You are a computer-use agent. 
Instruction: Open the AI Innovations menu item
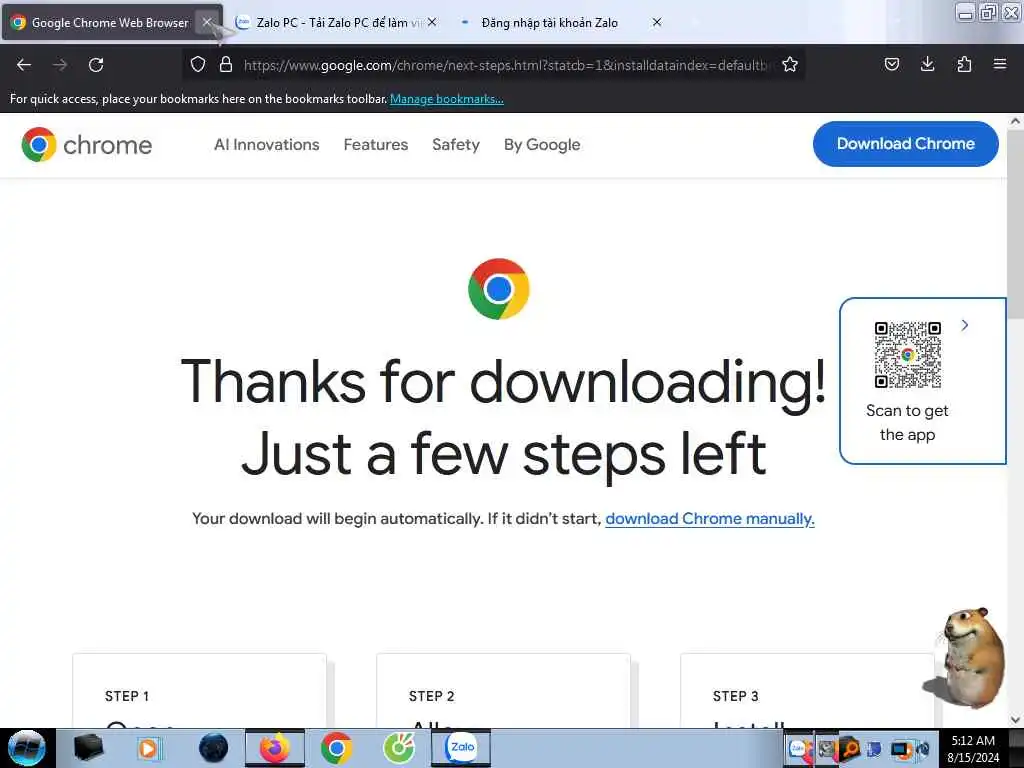(266, 144)
